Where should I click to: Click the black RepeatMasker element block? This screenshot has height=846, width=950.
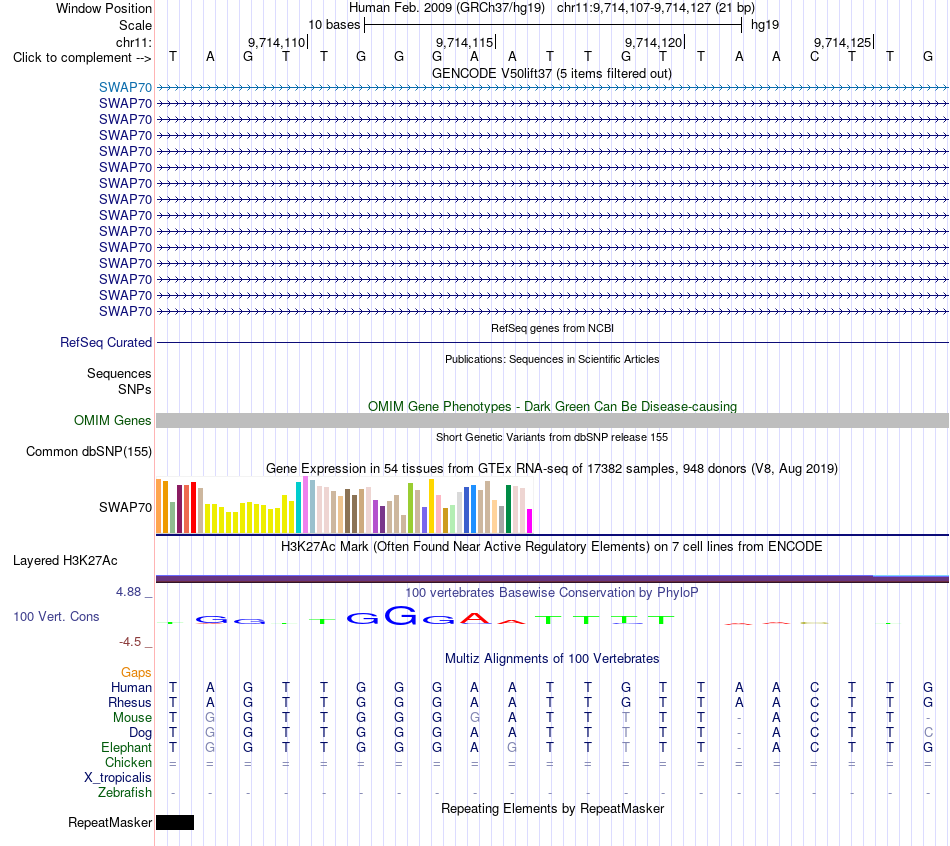pos(175,822)
